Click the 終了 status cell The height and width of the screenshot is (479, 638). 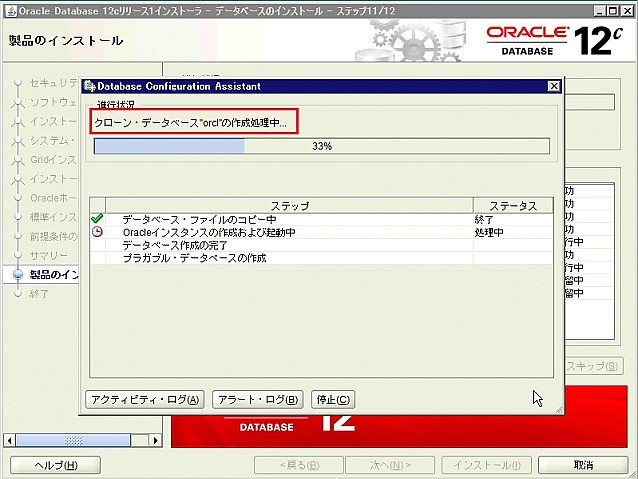[x=513, y=220]
